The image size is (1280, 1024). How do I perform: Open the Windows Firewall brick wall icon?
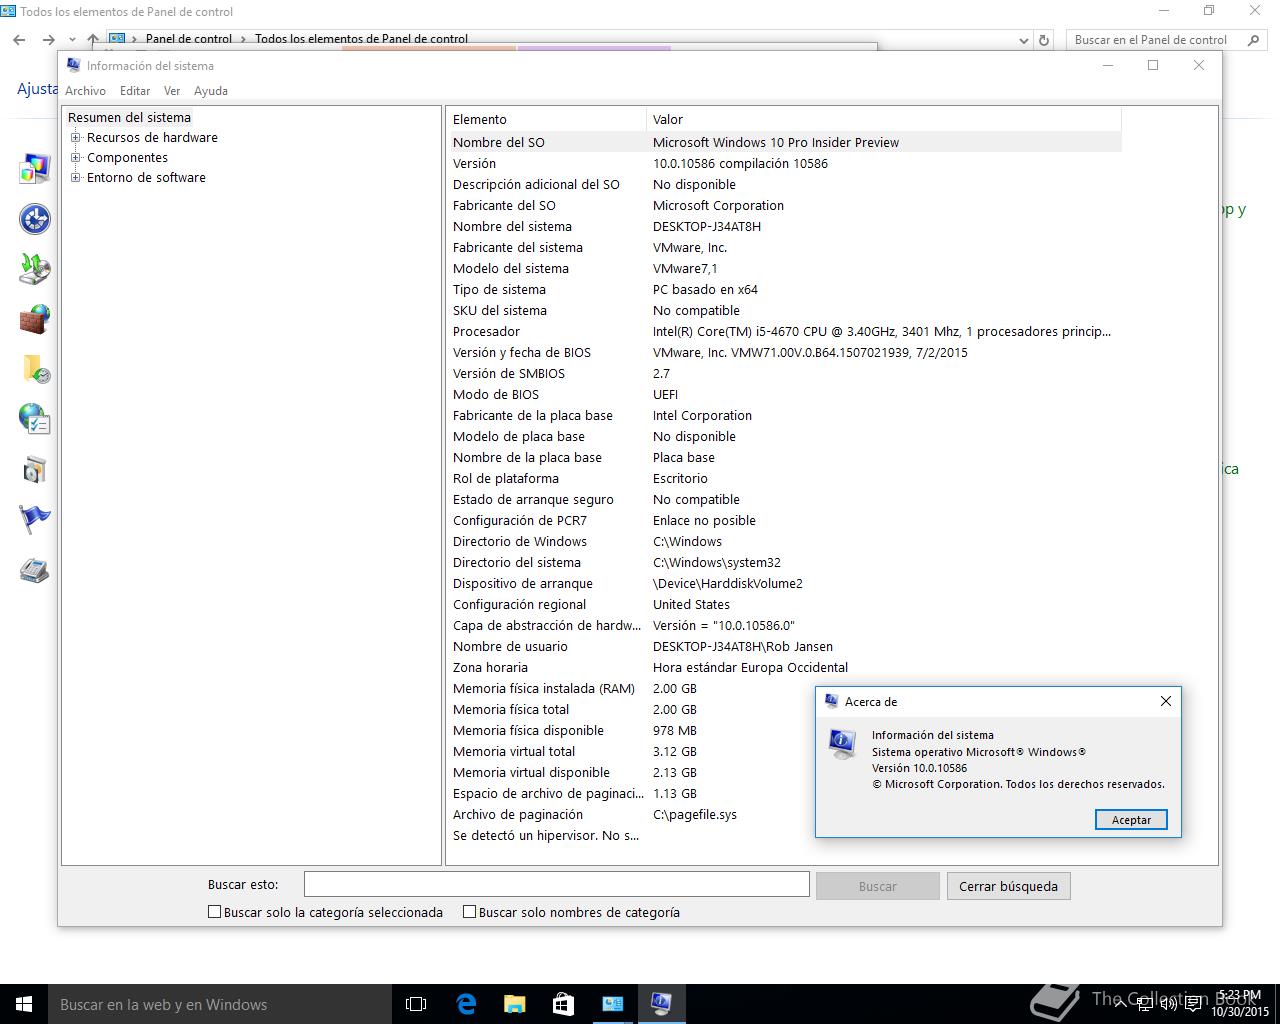[34, 319]
